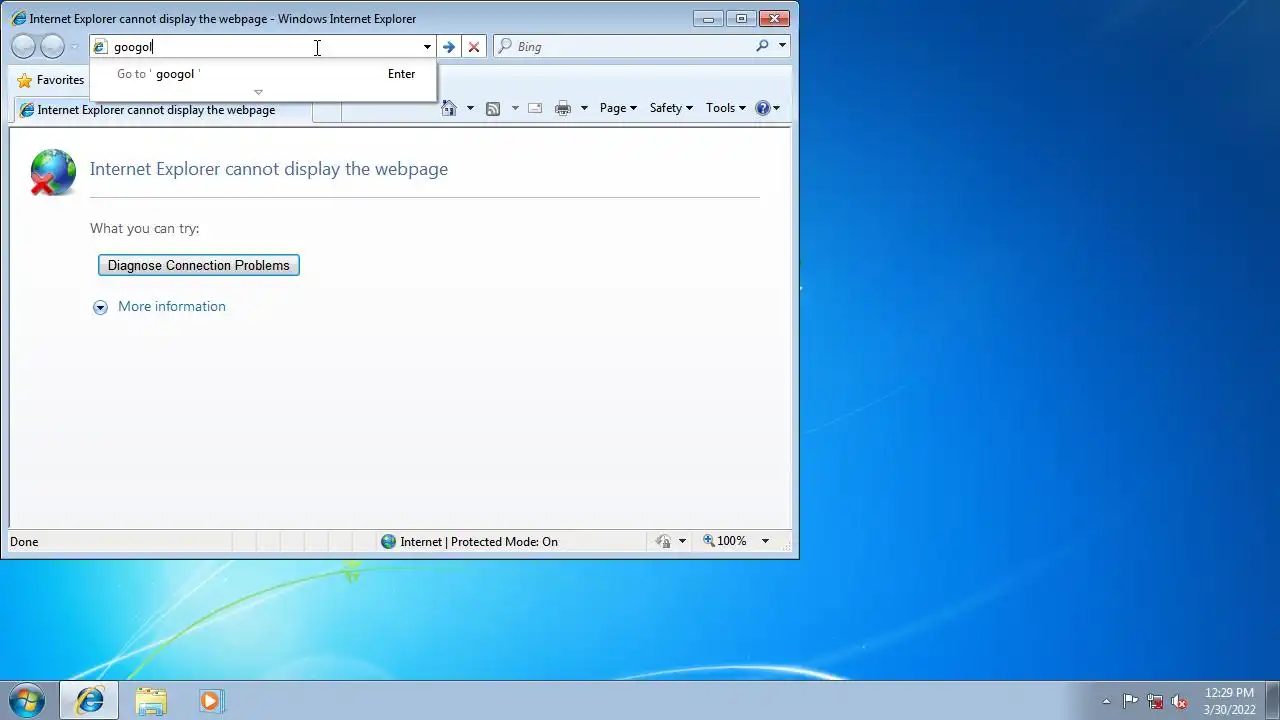Open the address bar autocomplete dropdown arrow

coord(427,47)
